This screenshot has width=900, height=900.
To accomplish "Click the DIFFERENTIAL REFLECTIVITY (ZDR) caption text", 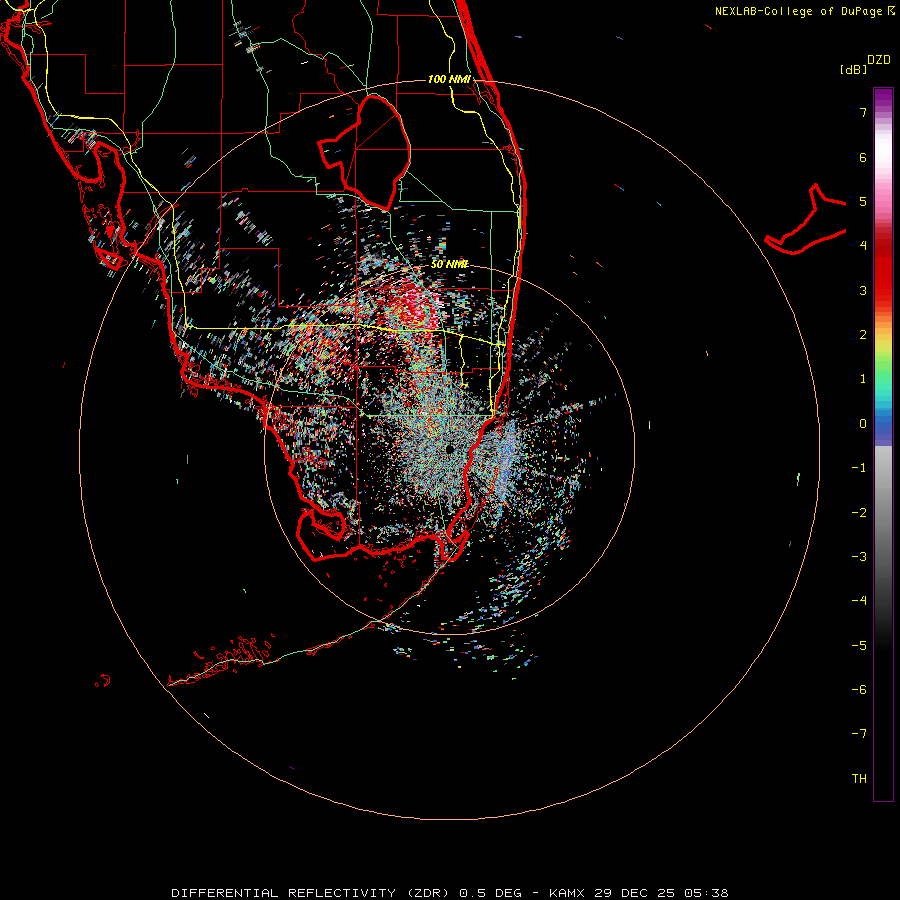I will click(x=310, y=893).
